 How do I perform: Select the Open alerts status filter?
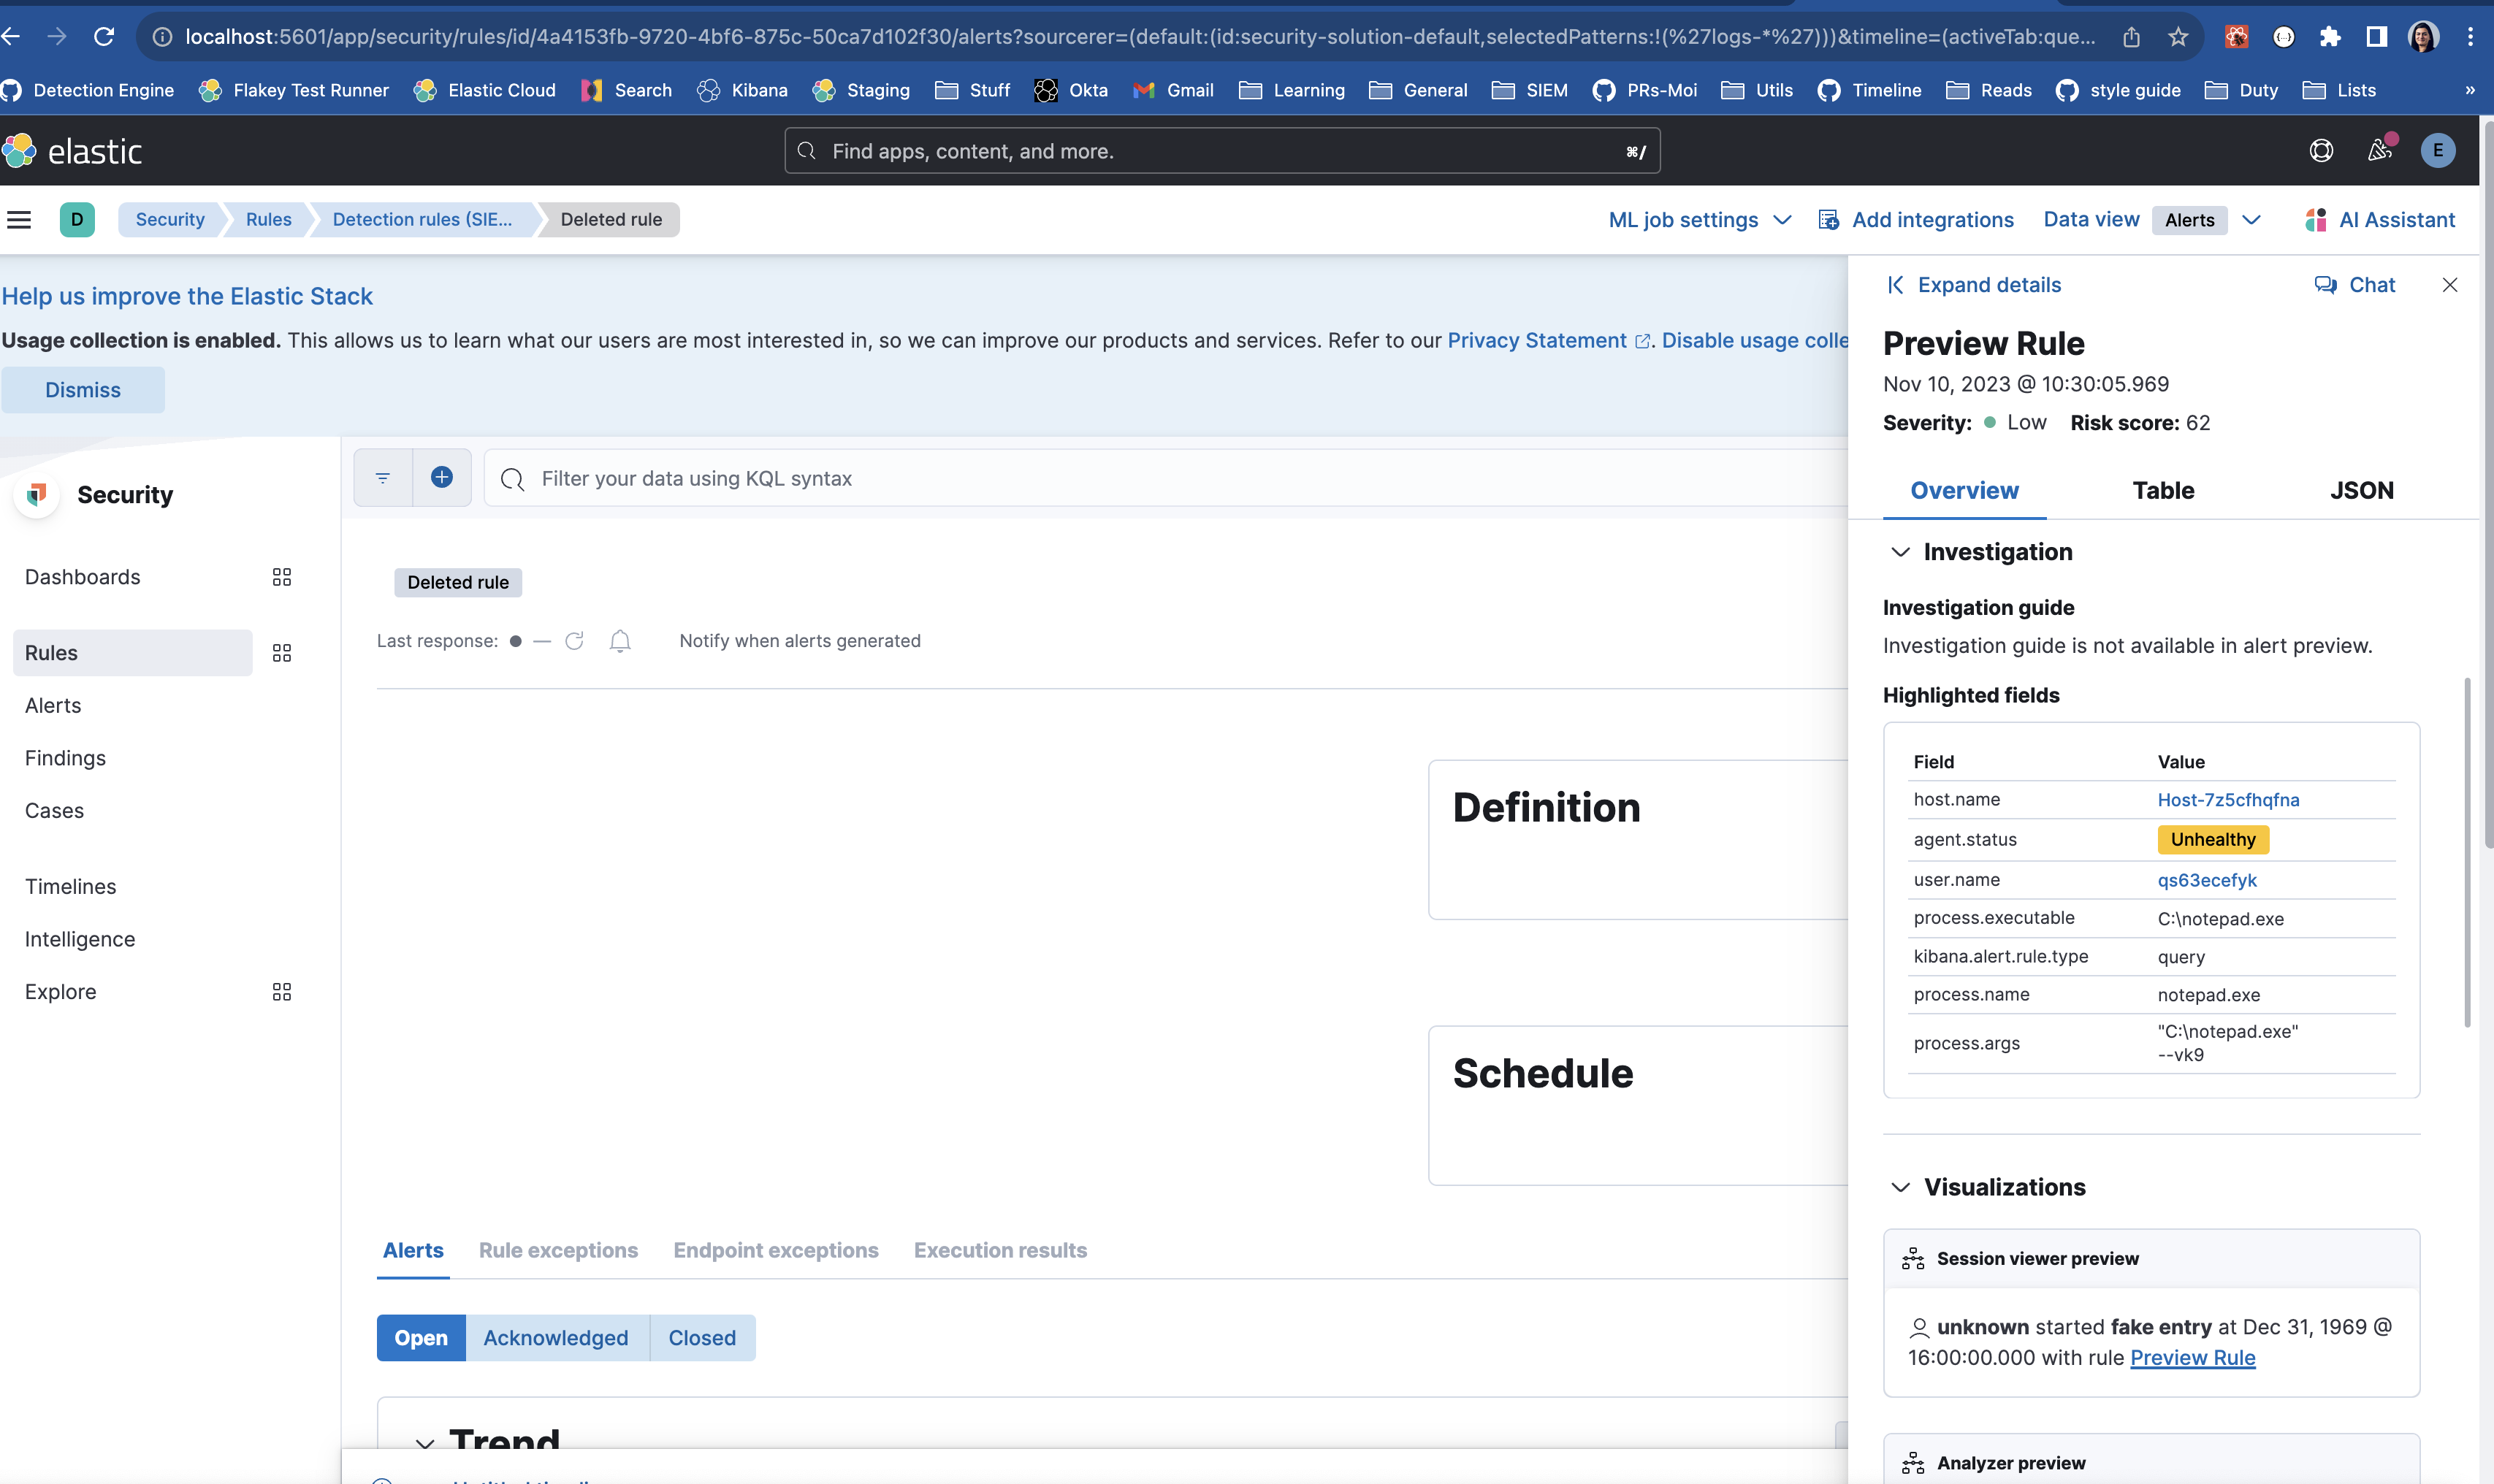[421, 1337]
